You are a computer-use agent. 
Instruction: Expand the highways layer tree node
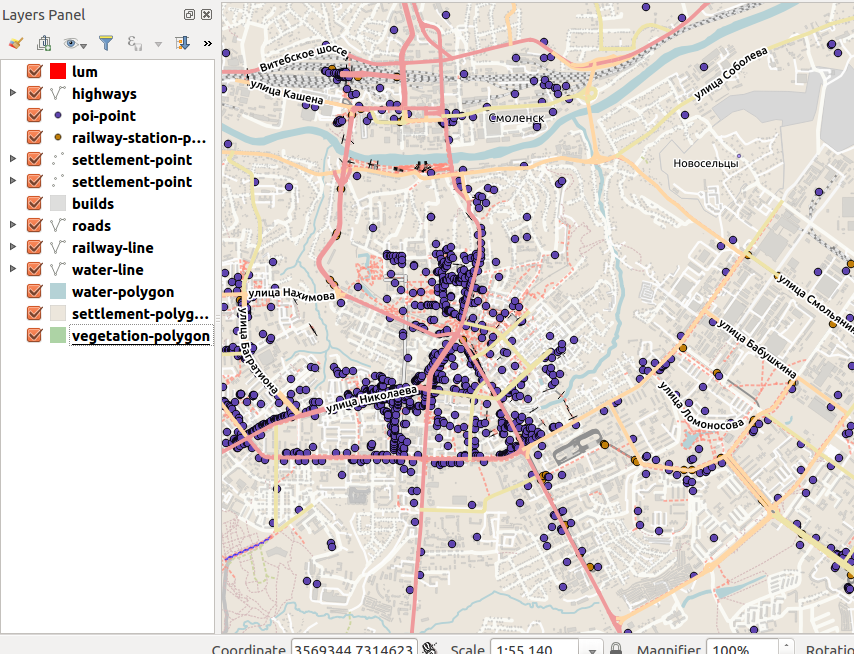point(12,94)
